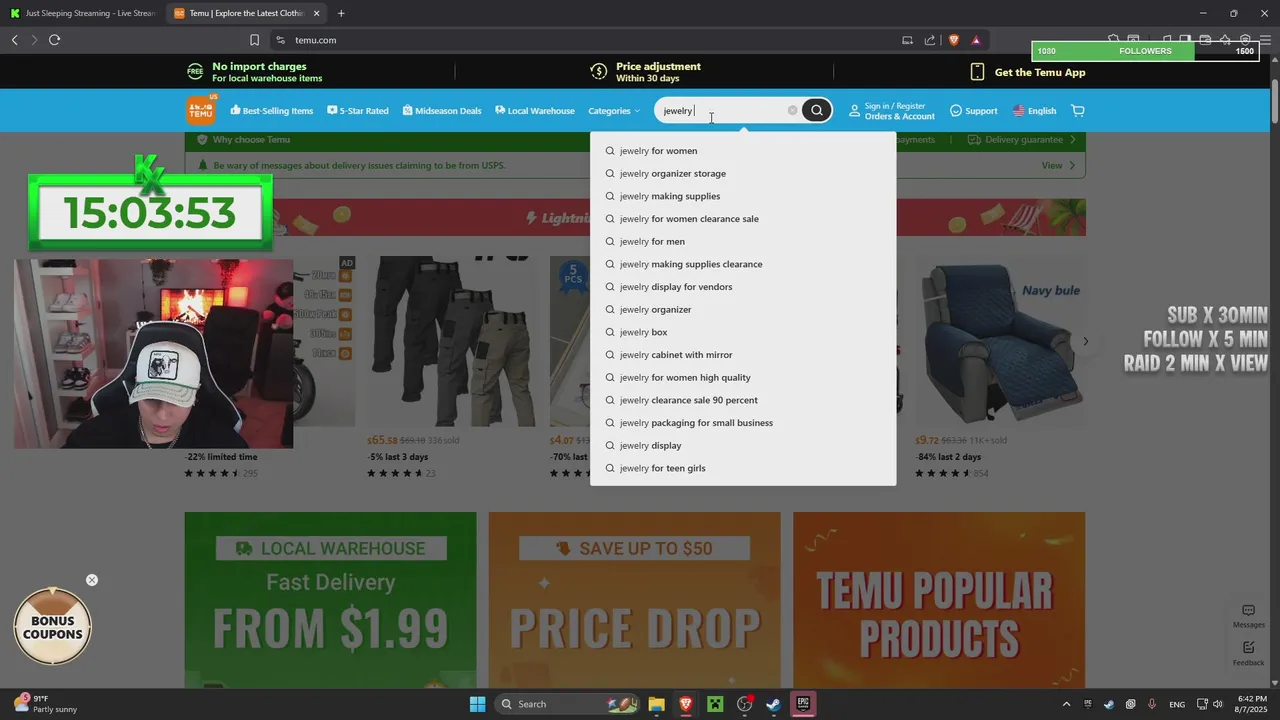Image resolution: width=1280 pixels, height=720 pixels.
Task: Open Brave Shields lion icon
Action: (x=953, y=40)
